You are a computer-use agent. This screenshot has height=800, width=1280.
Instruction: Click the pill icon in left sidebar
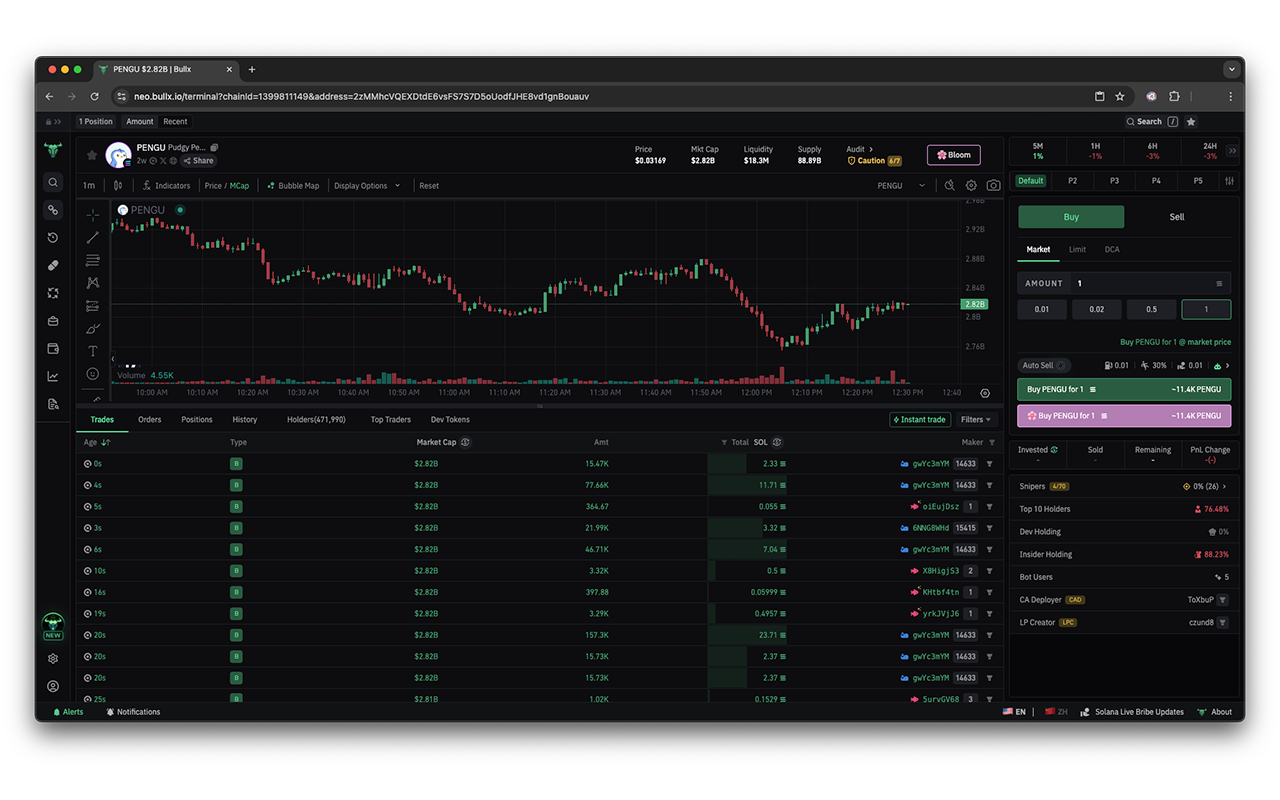pyautogui.click(x=53, y=266)
